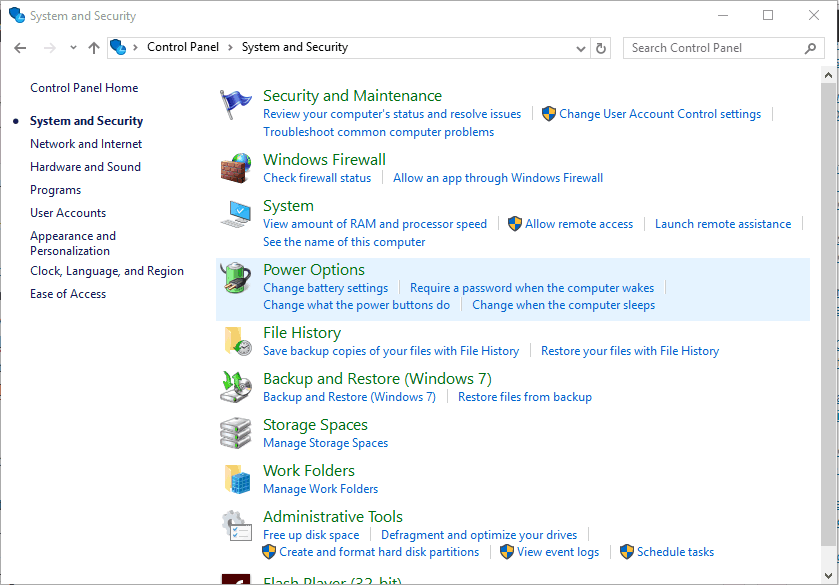
Task: Click in the Search Control Panel box
Action: tap(715, 47)
